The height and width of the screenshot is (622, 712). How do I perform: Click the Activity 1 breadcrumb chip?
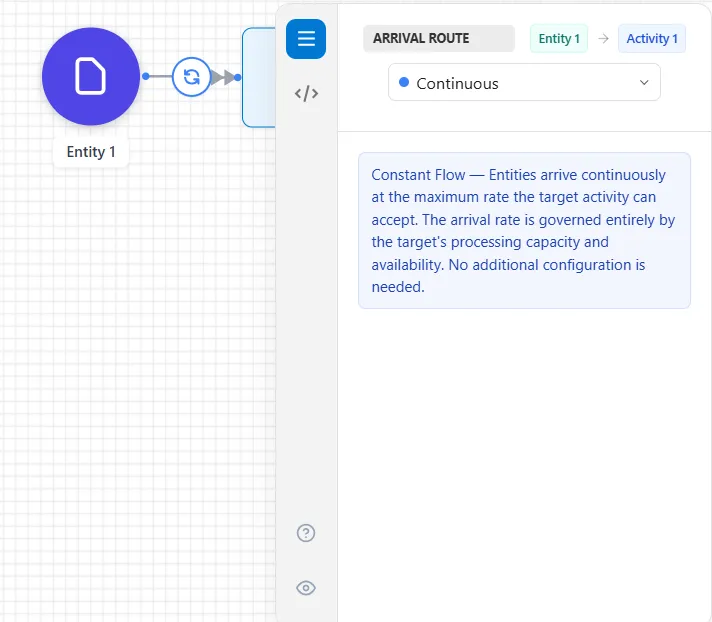click(x=652, y=39)
